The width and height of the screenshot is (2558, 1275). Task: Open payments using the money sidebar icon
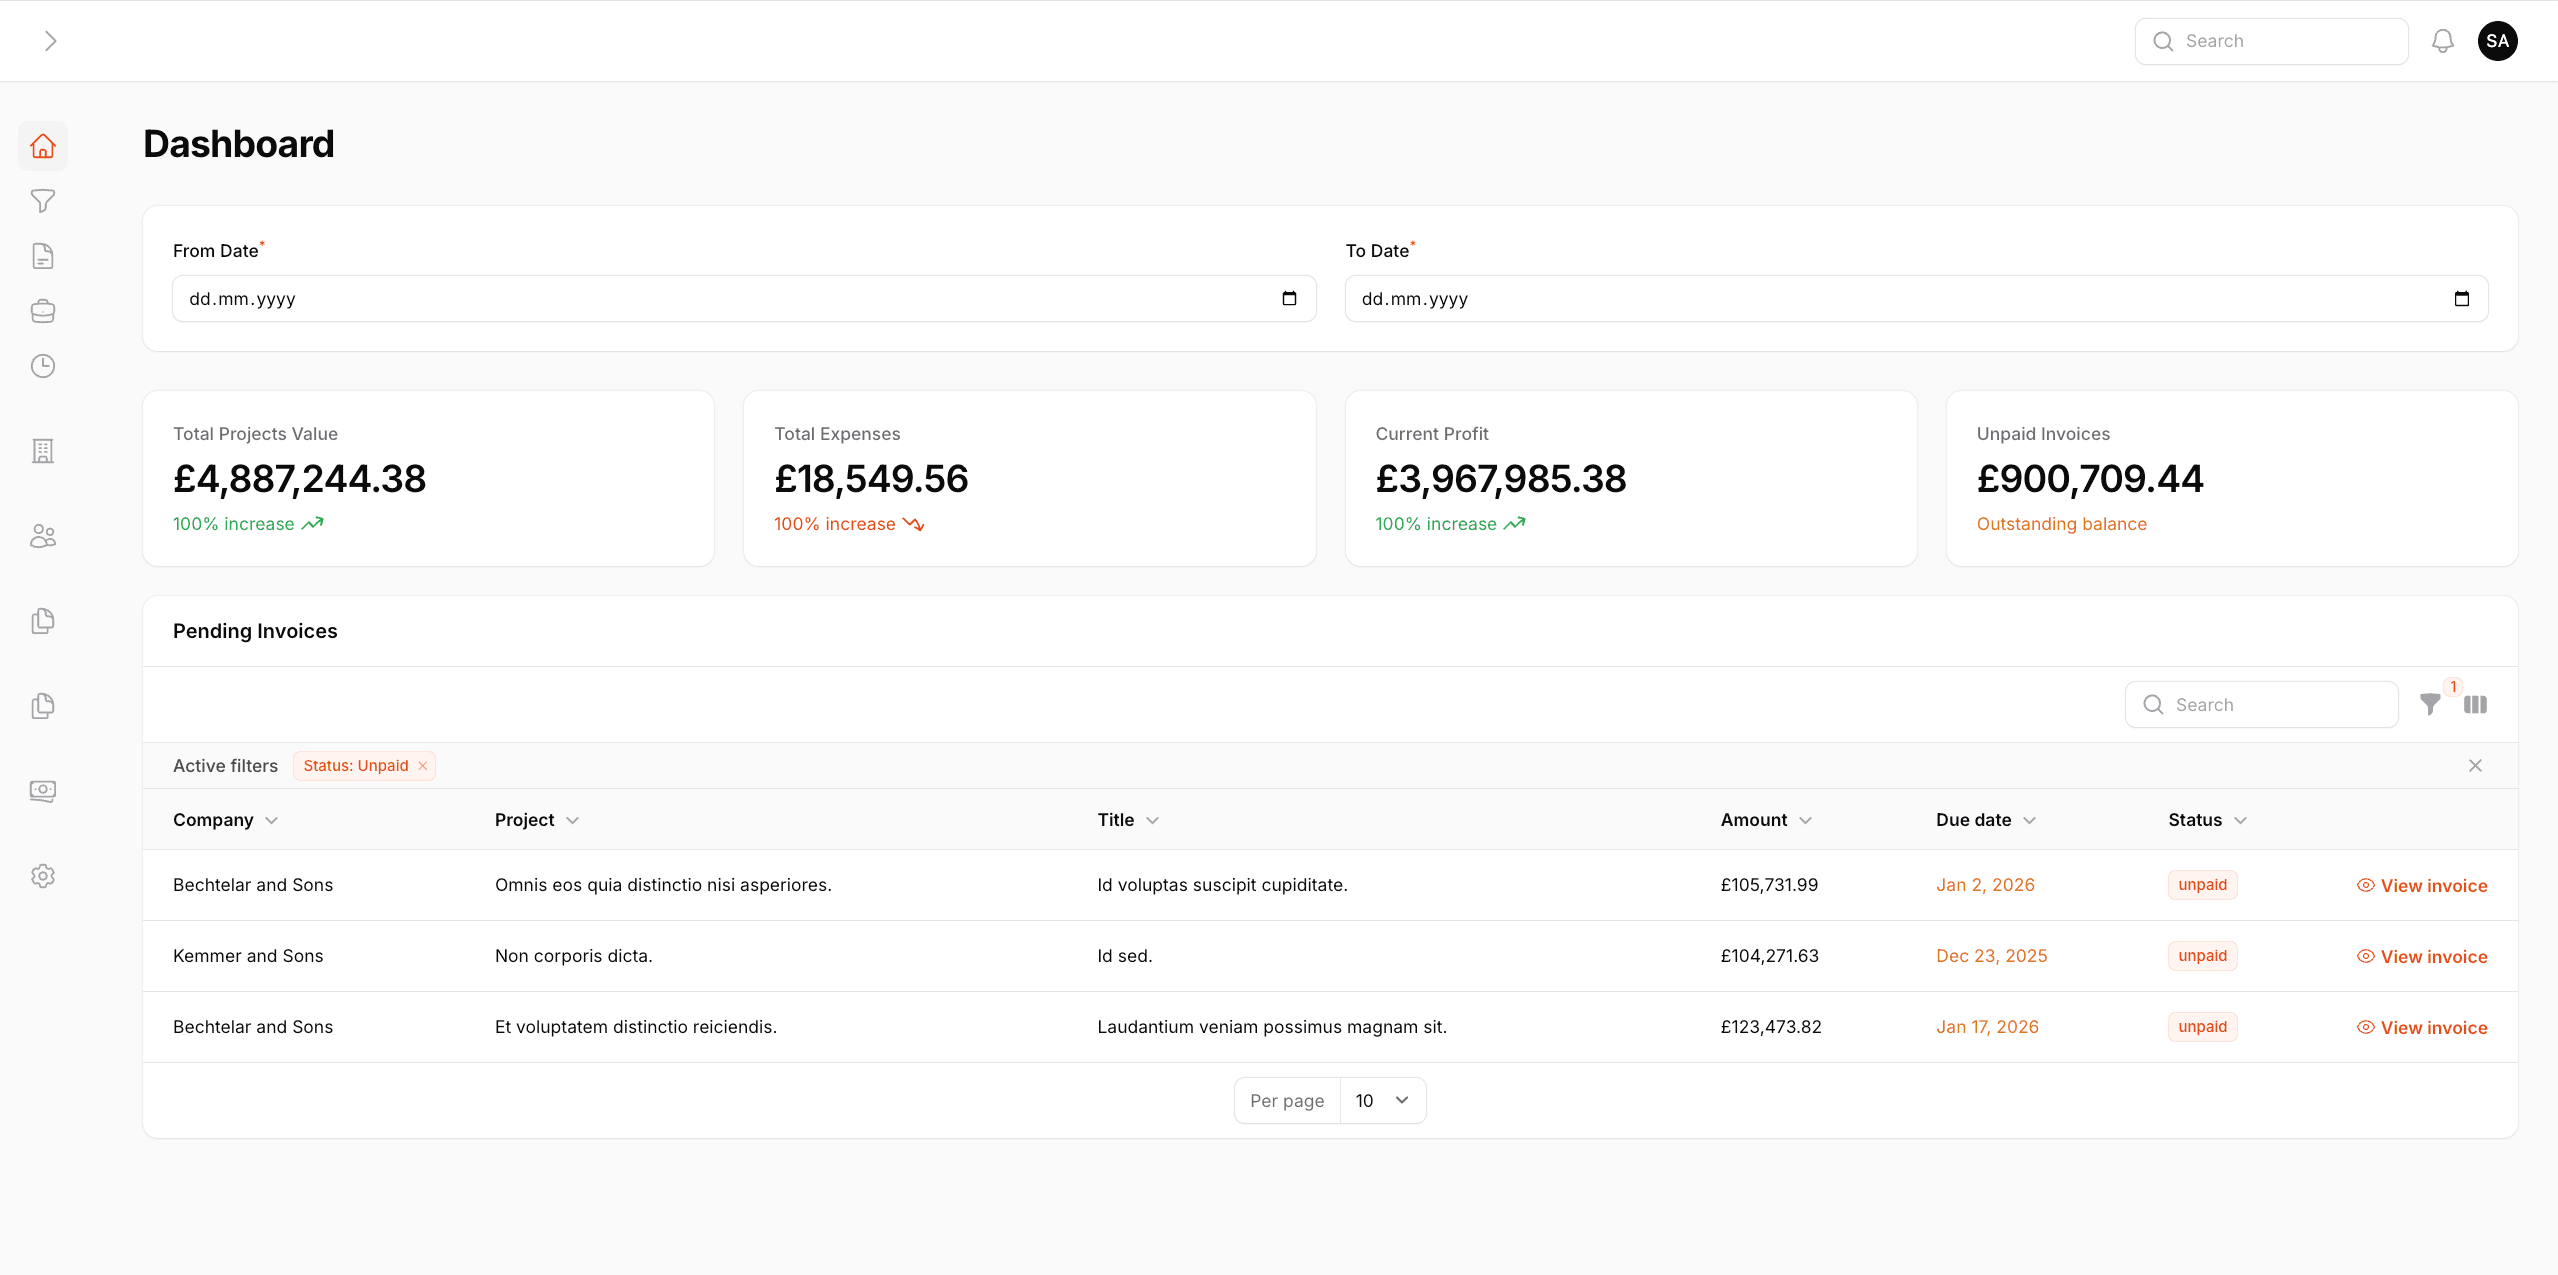pyautogui.click(x=43, y=790)
